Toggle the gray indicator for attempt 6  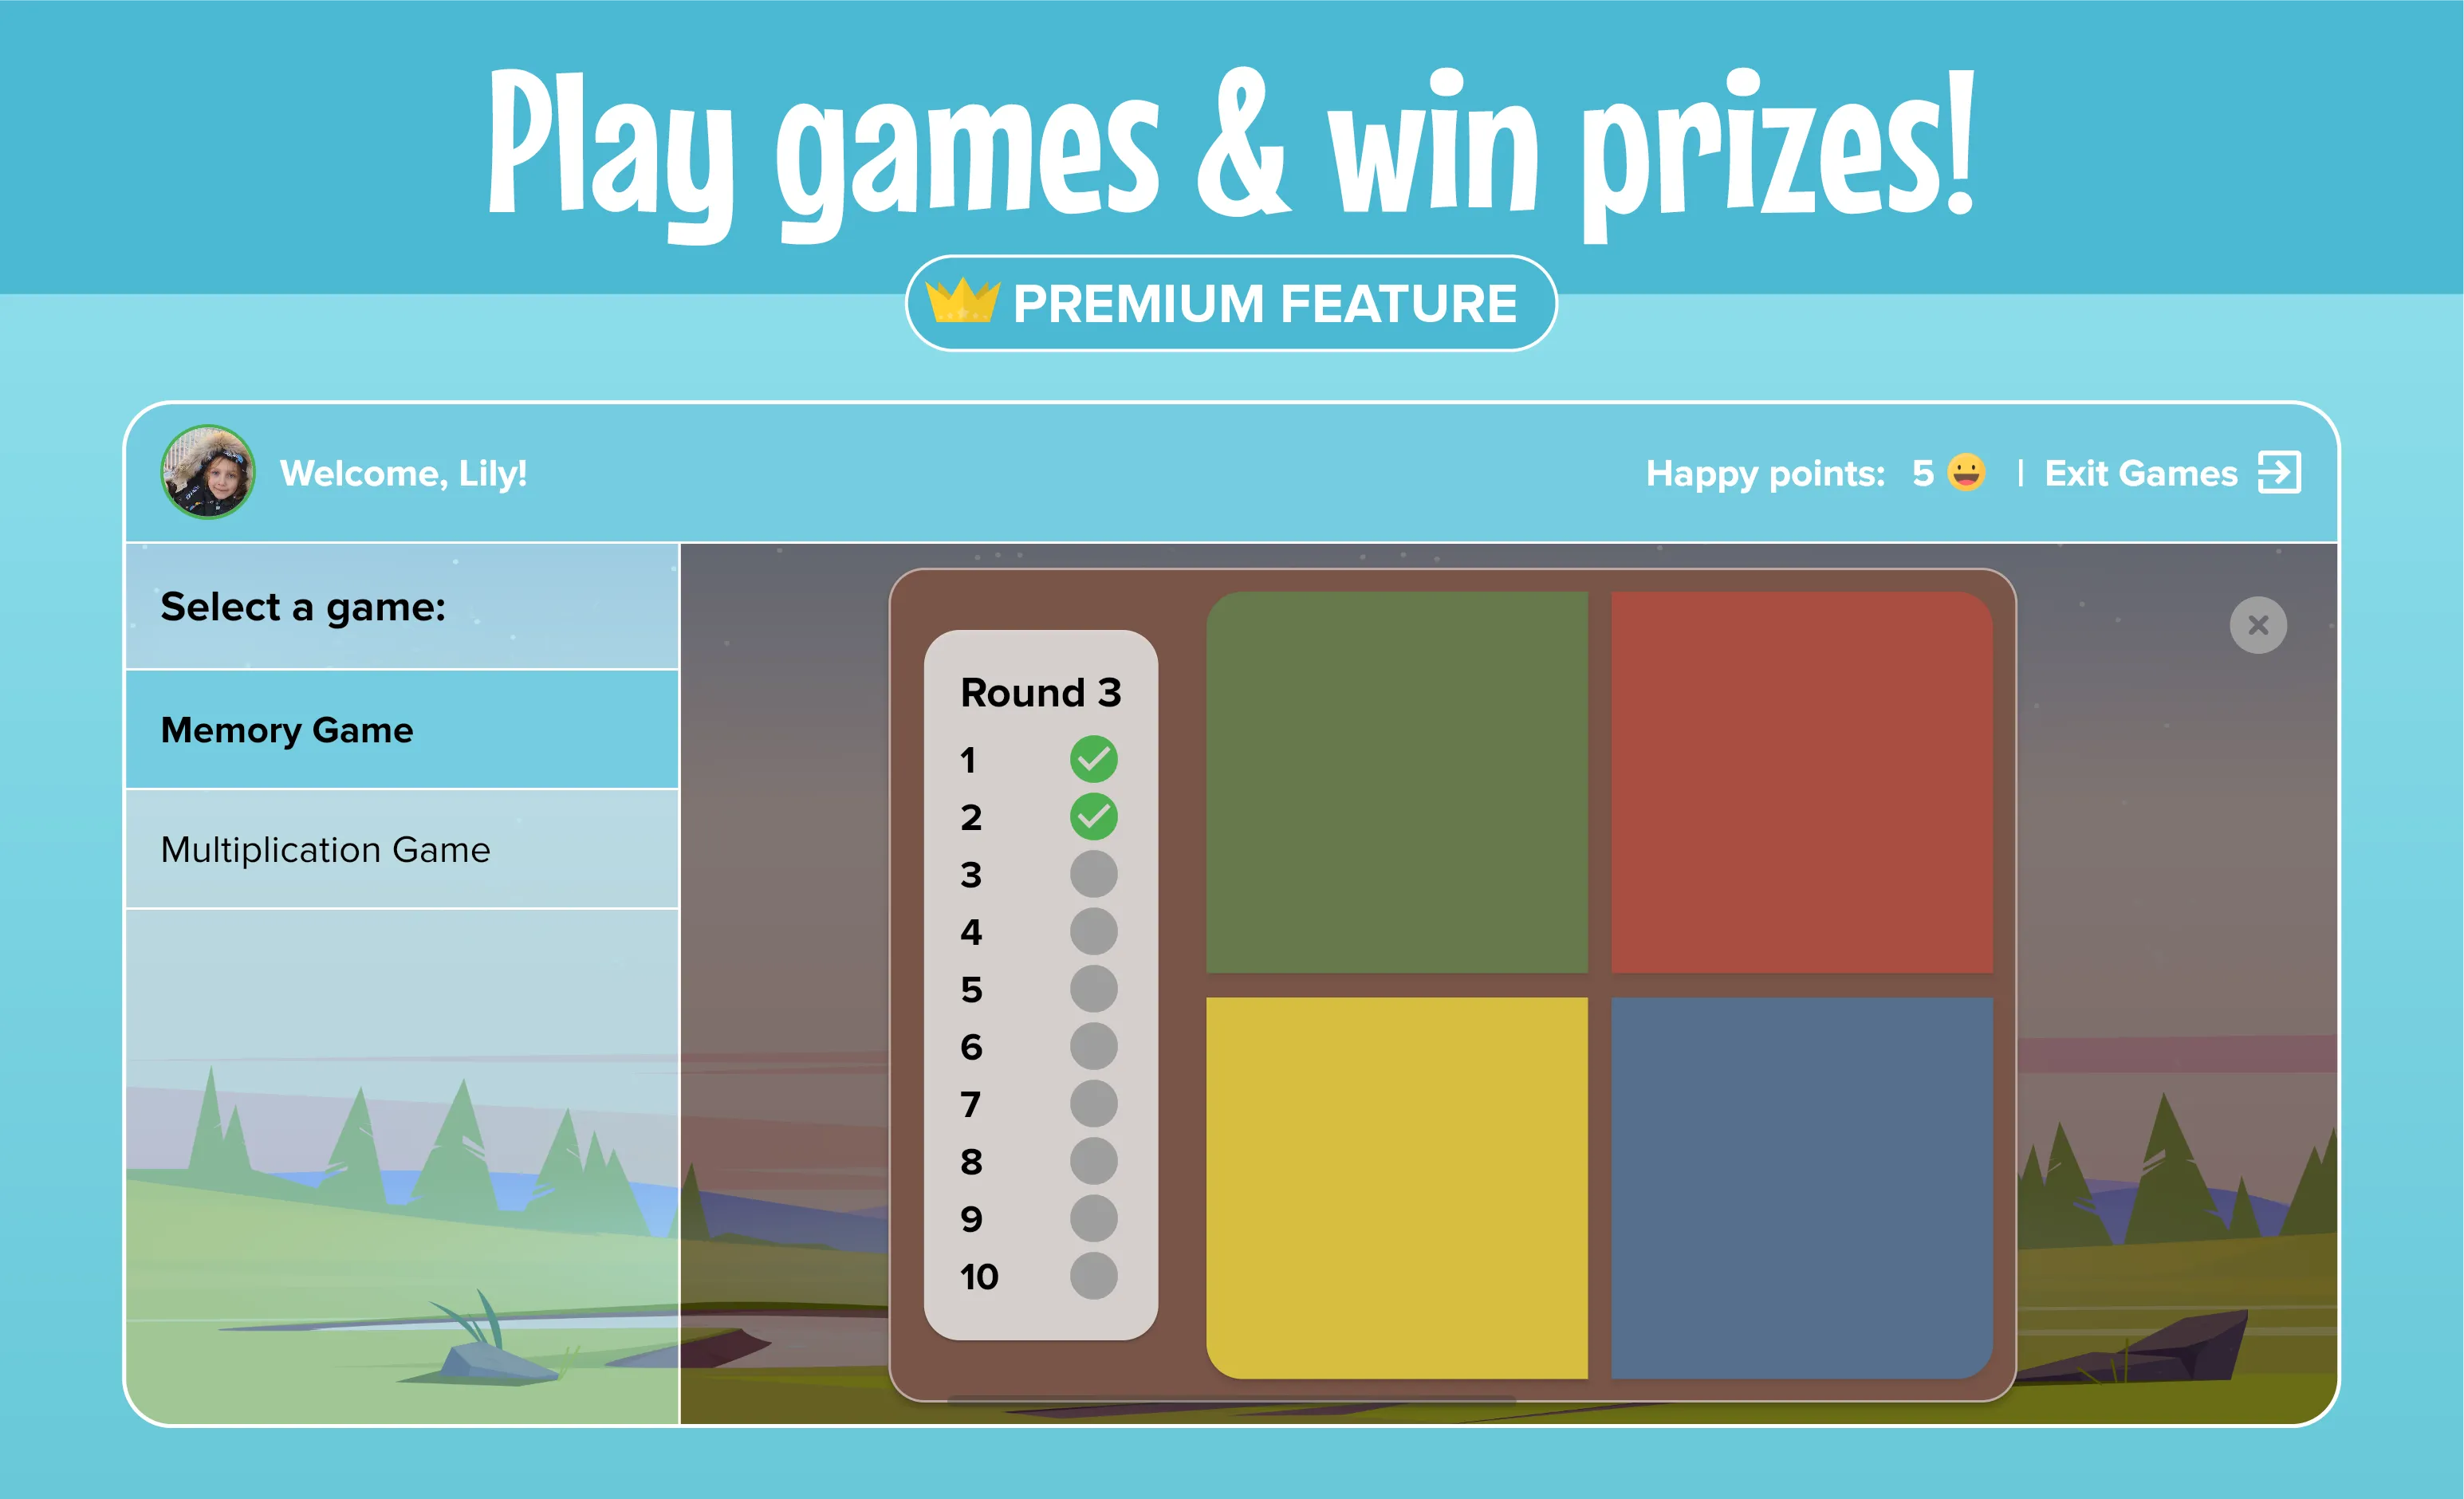(1095, 1045)
